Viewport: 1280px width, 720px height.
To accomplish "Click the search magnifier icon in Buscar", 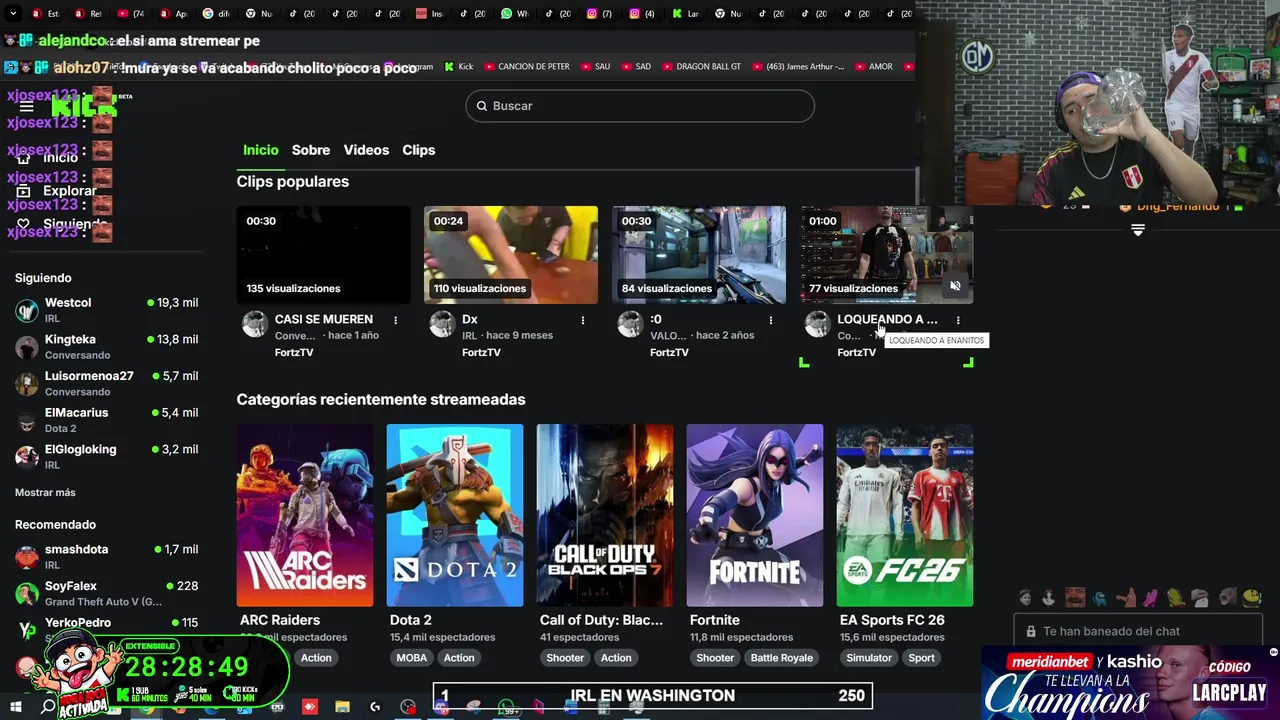I will click(482, 106).
